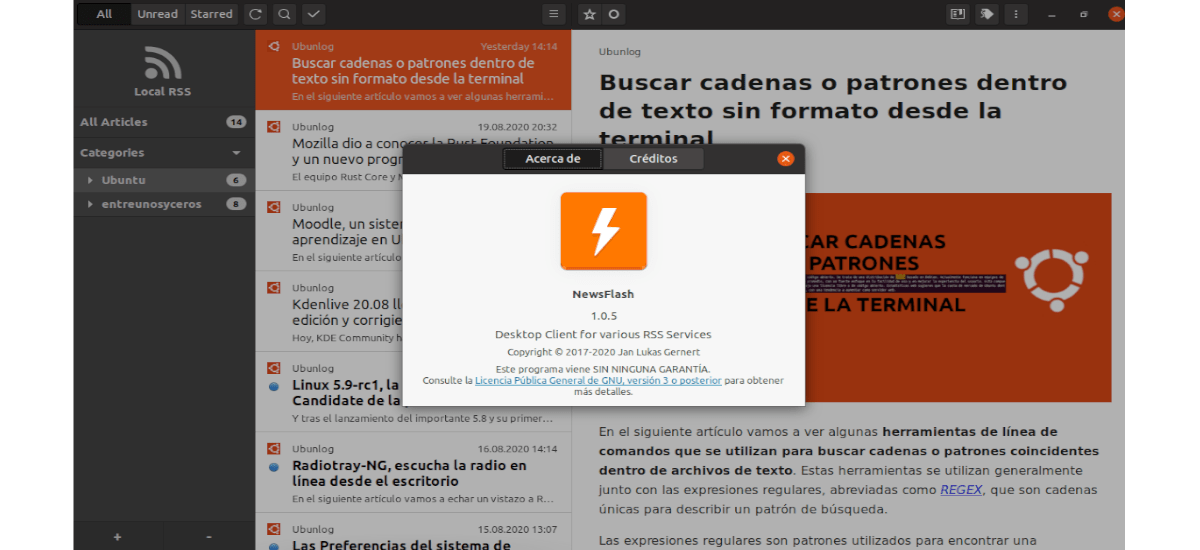Open the scraped content reader icon
Screen dimensions: 1200x550
[958, 14]
